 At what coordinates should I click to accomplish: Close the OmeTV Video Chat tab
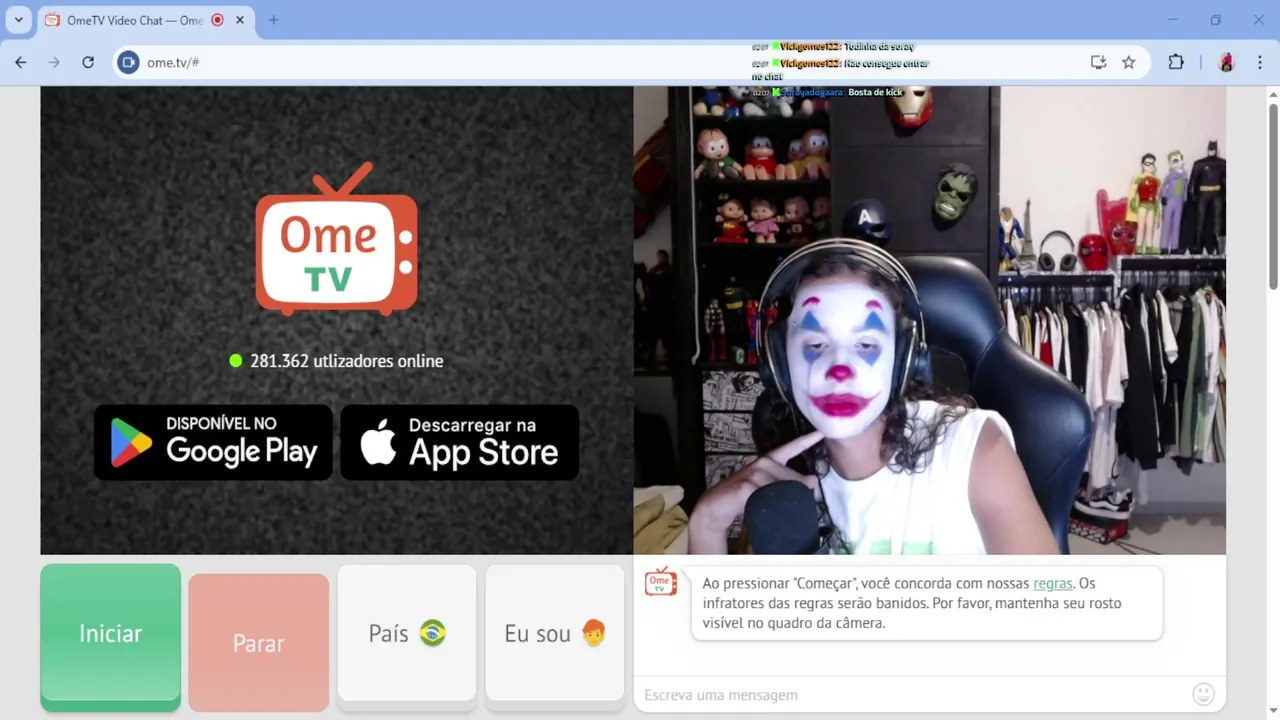tap(240, 20)
